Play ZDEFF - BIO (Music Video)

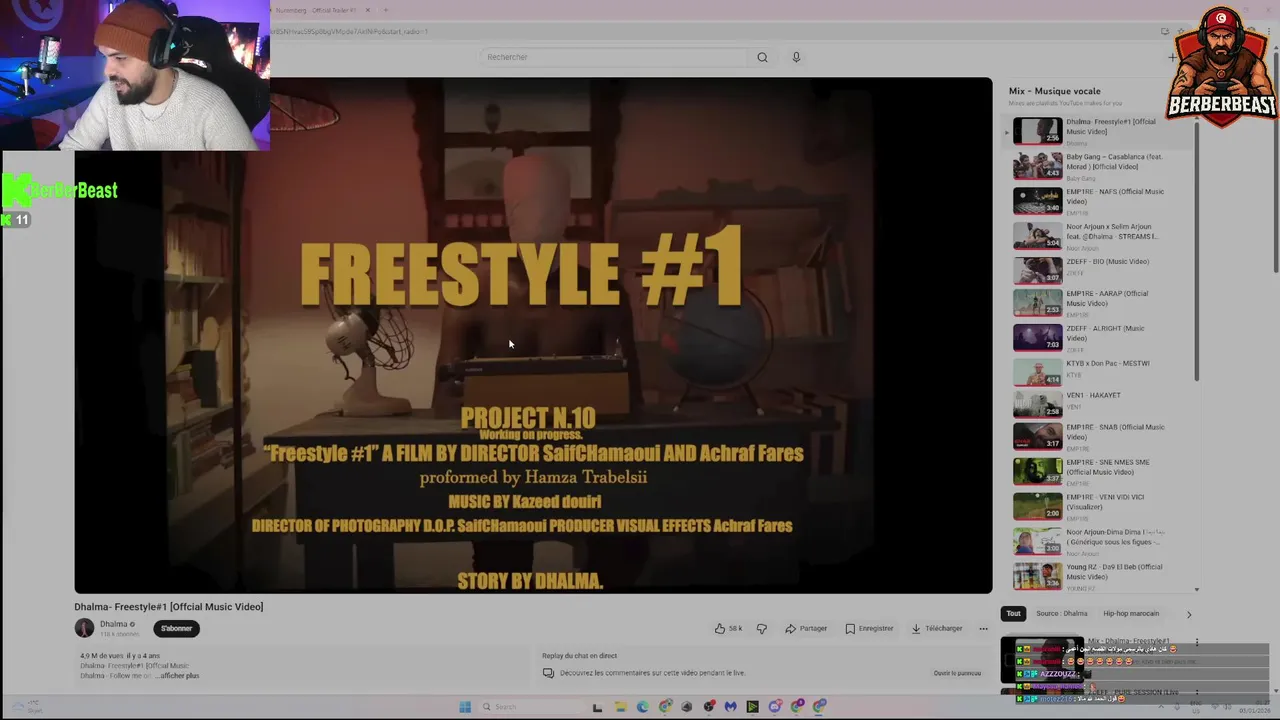point(1100,270)
